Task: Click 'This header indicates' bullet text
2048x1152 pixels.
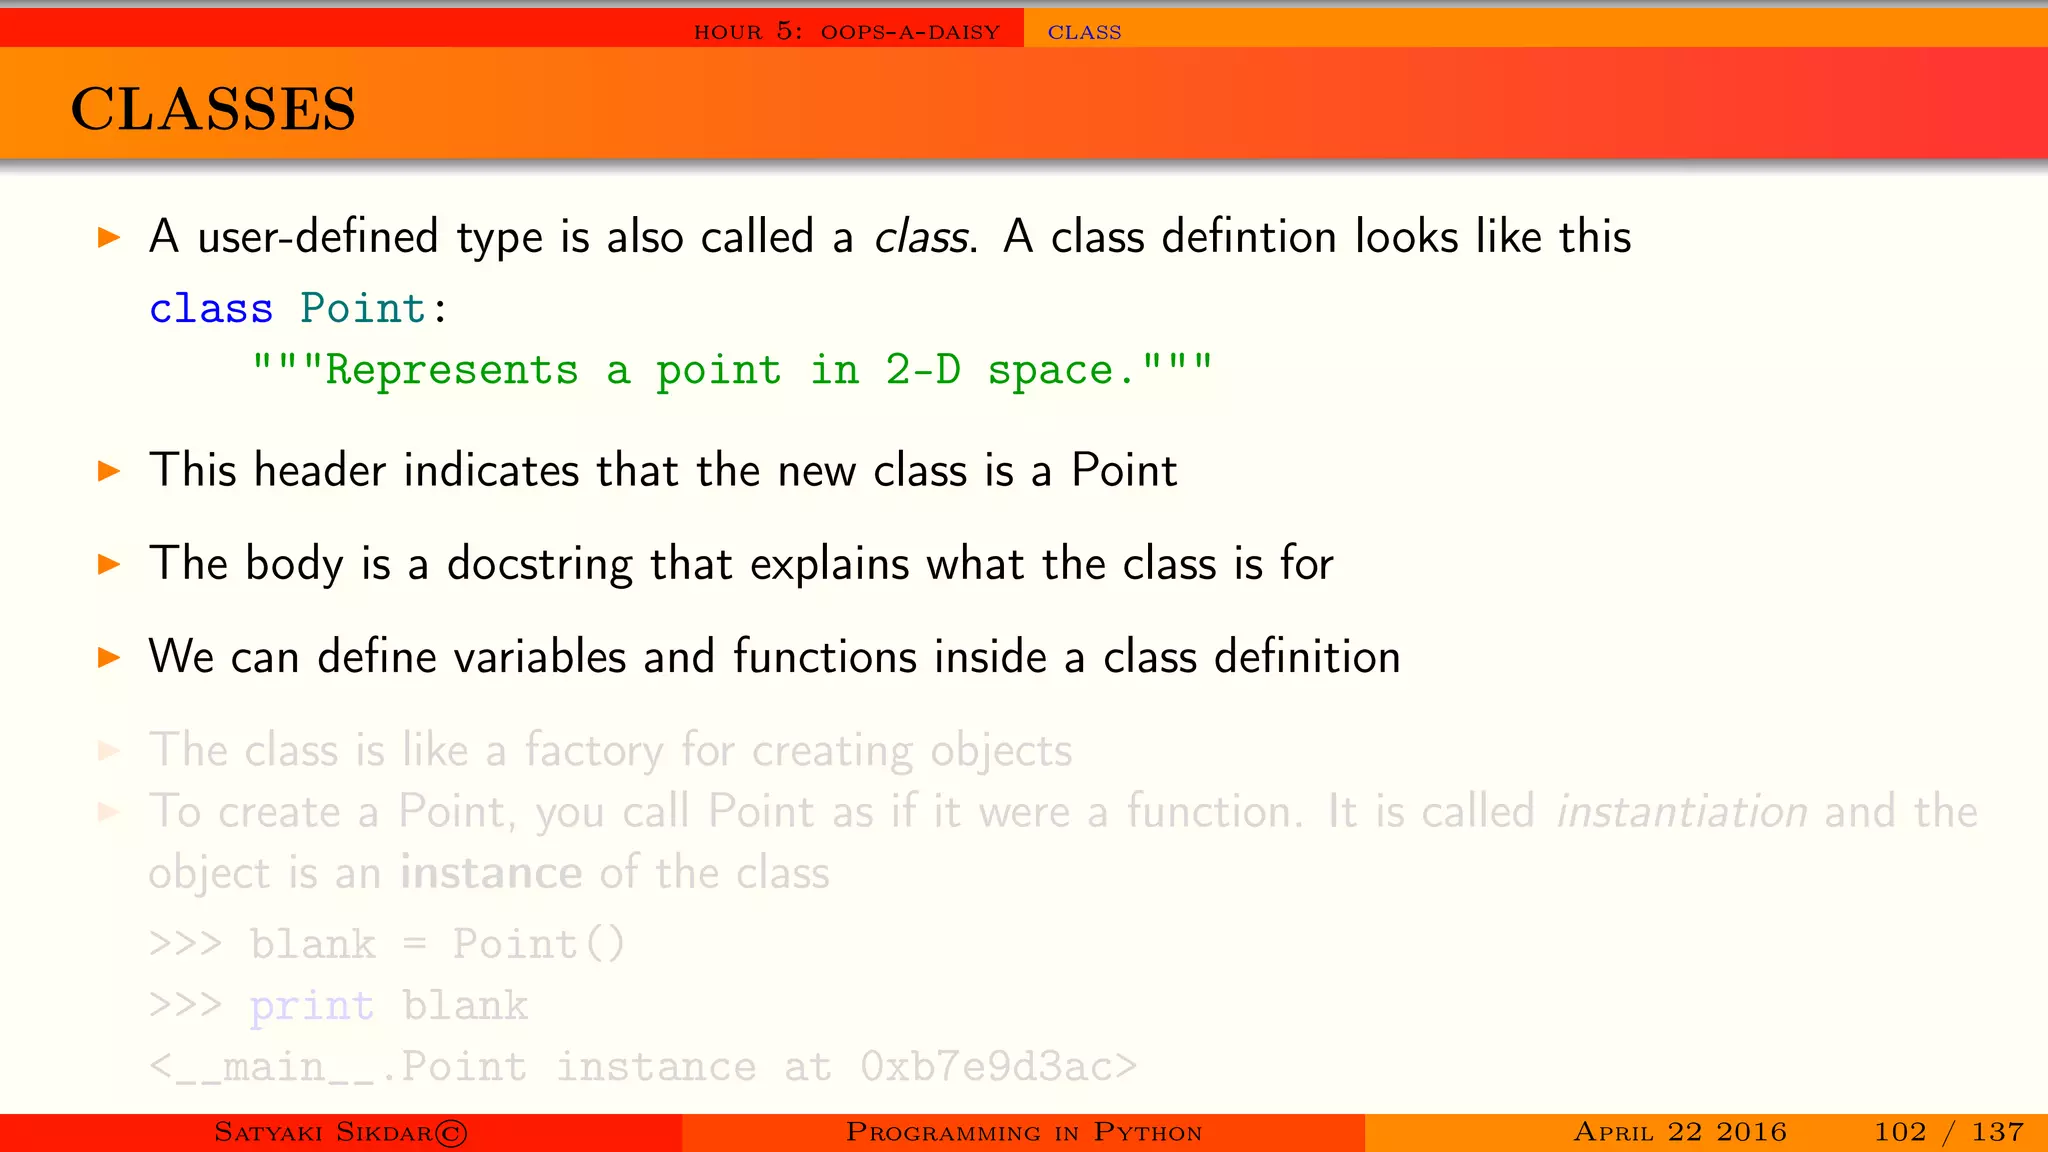Action: [663, 470]
